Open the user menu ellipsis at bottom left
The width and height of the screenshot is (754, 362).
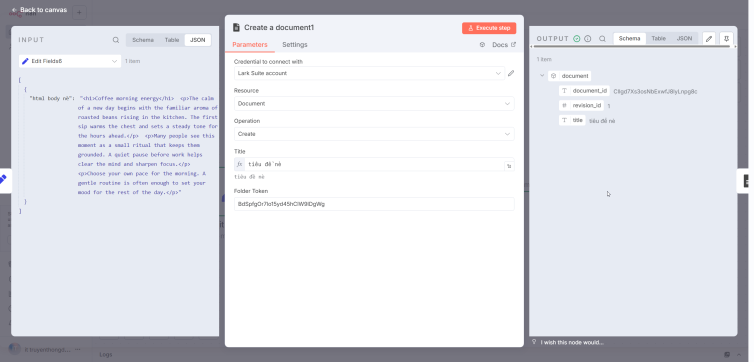(78, 350)
